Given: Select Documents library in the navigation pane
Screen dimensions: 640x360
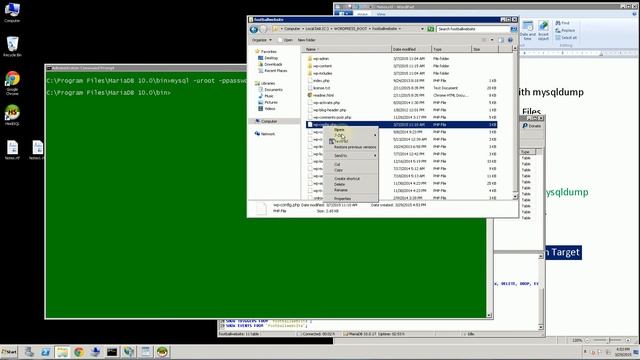Looking at the screenshot, I should pos(270,89).
